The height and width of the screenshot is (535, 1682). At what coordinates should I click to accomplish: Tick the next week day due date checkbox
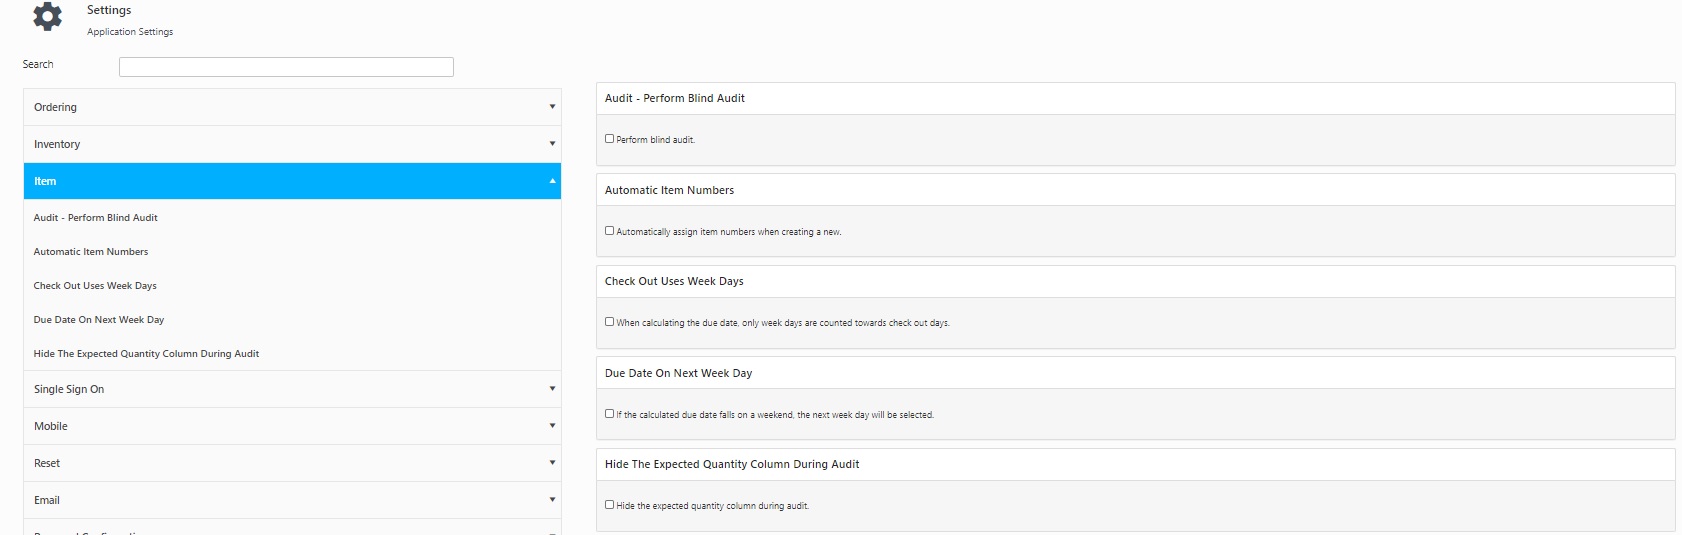(x=610, y=414)
